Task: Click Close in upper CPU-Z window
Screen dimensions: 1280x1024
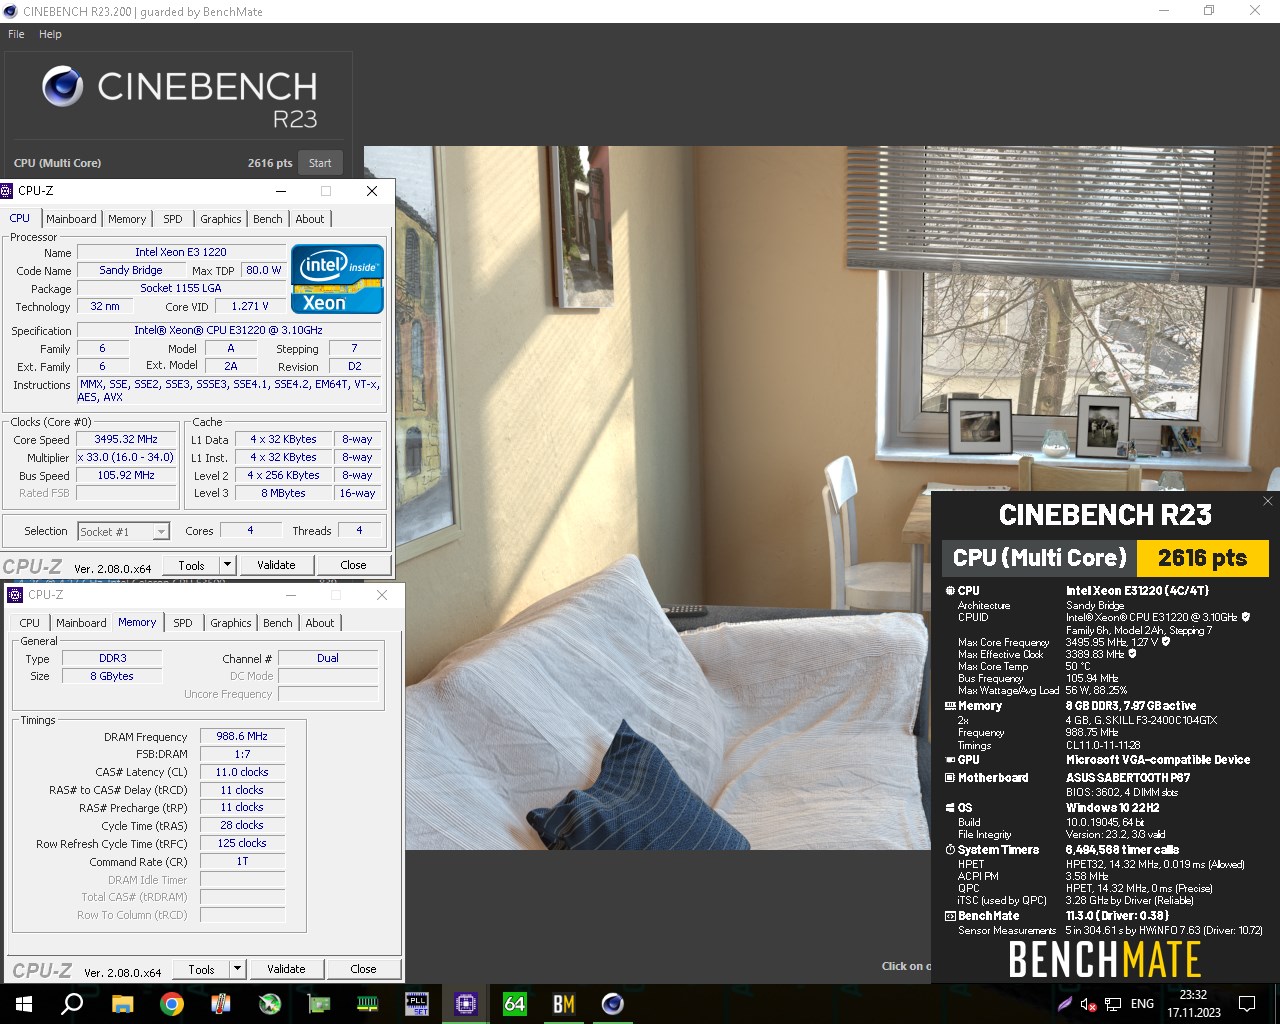Action: pos(353,565)
